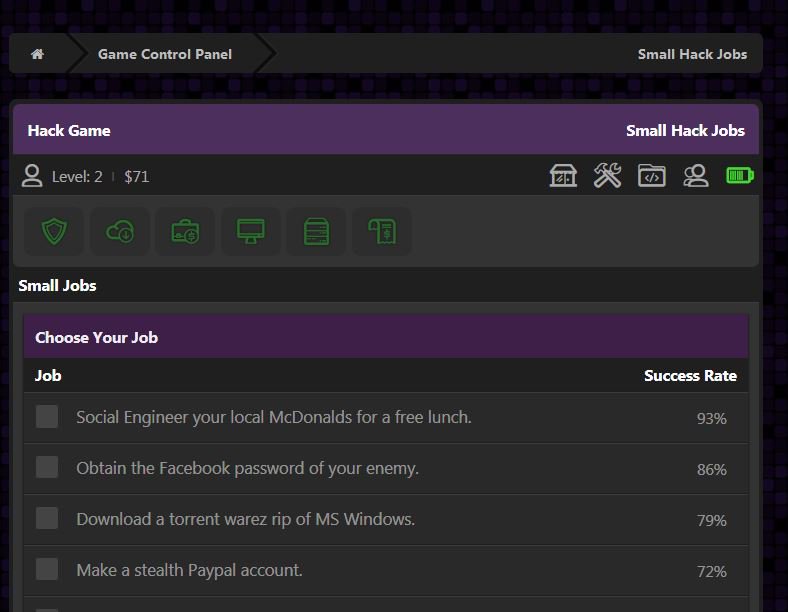788x612 pixels.
Task: Select the cloud download icon
Action: pyautogui.click(x=120, y=231)
